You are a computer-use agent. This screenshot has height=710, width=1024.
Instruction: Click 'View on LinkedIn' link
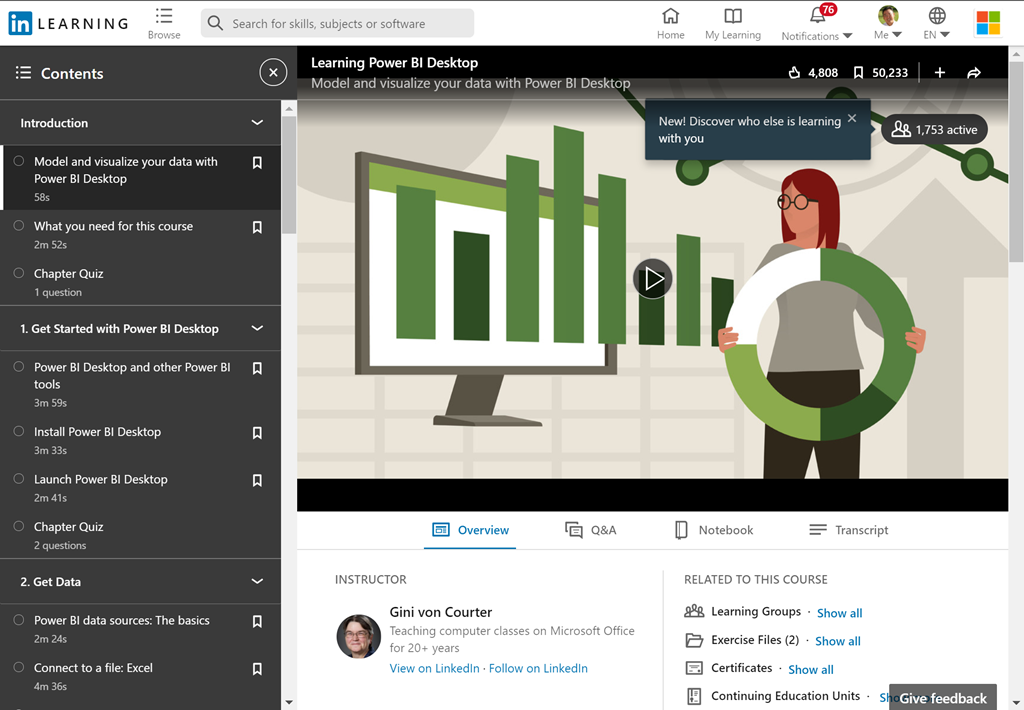[434, 668]
